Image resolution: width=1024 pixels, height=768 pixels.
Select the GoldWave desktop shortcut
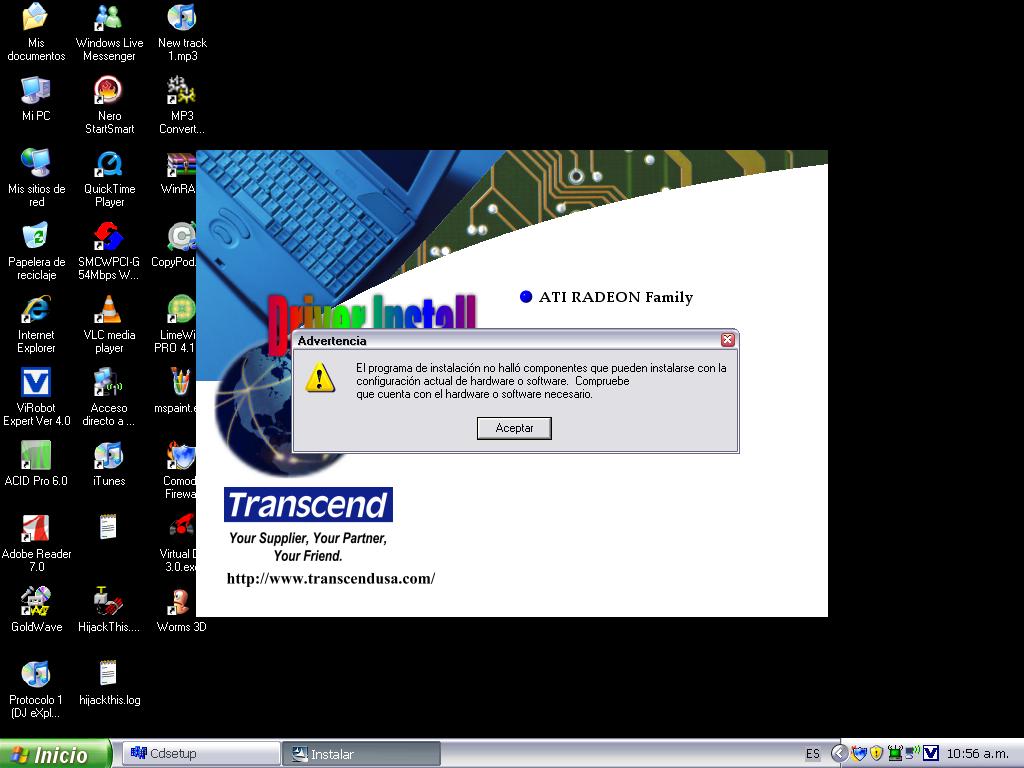pos(36,611)
